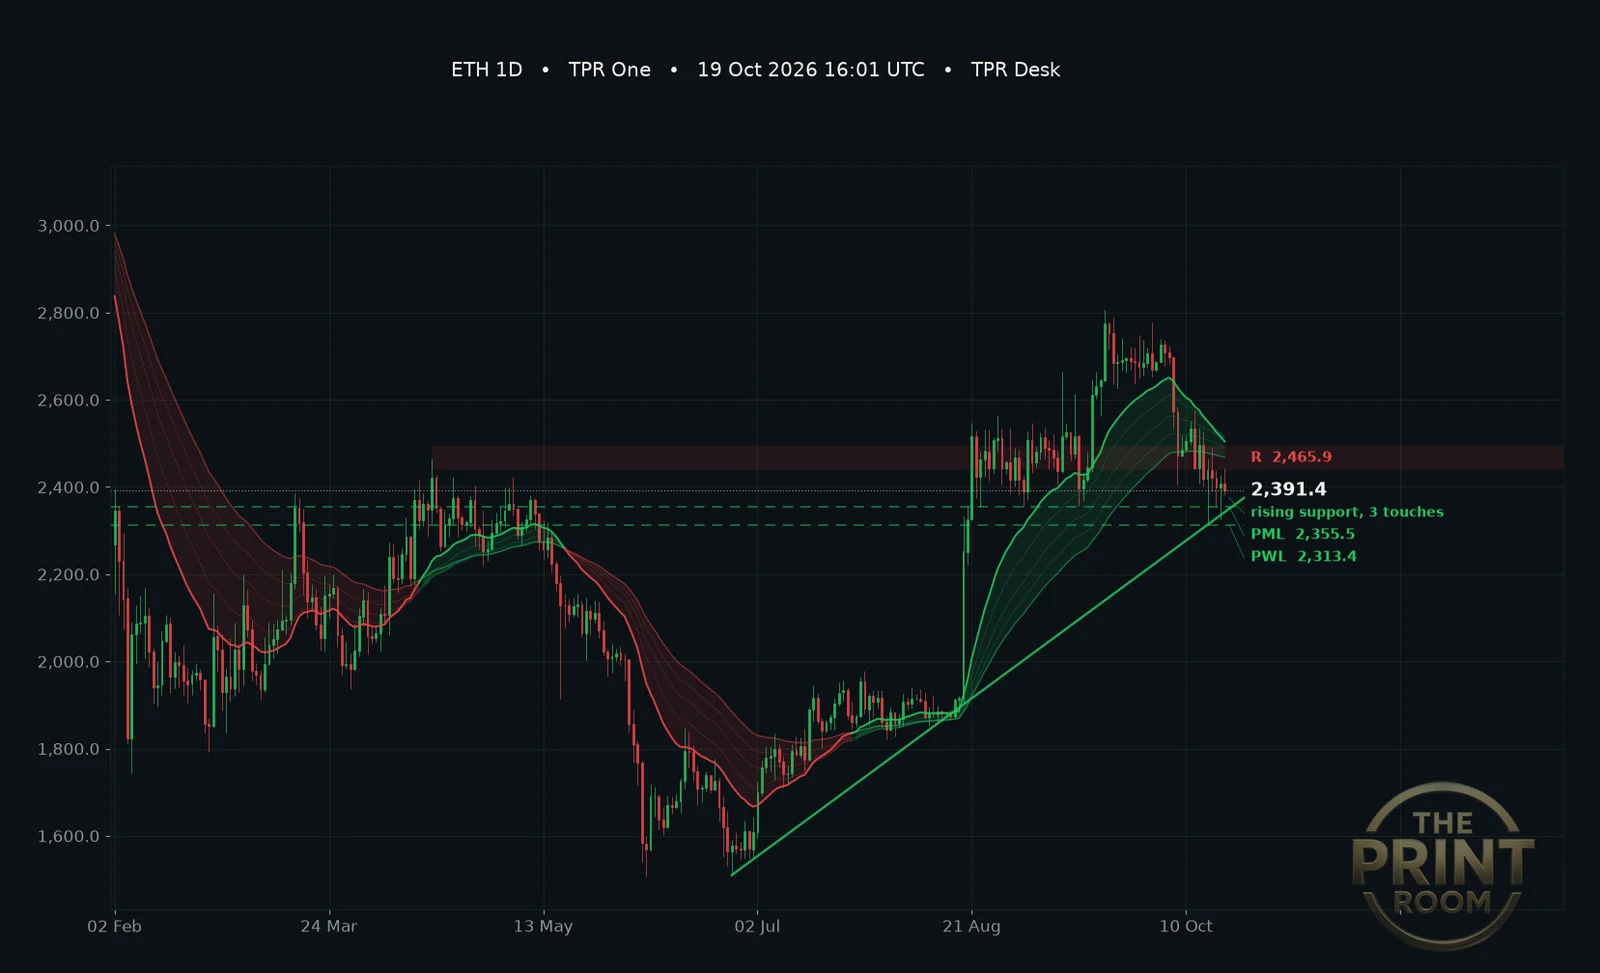Click the 2,800.0 price axis label
The width and height of the screenshot is (1600, 973).
(x=68, y=313)
